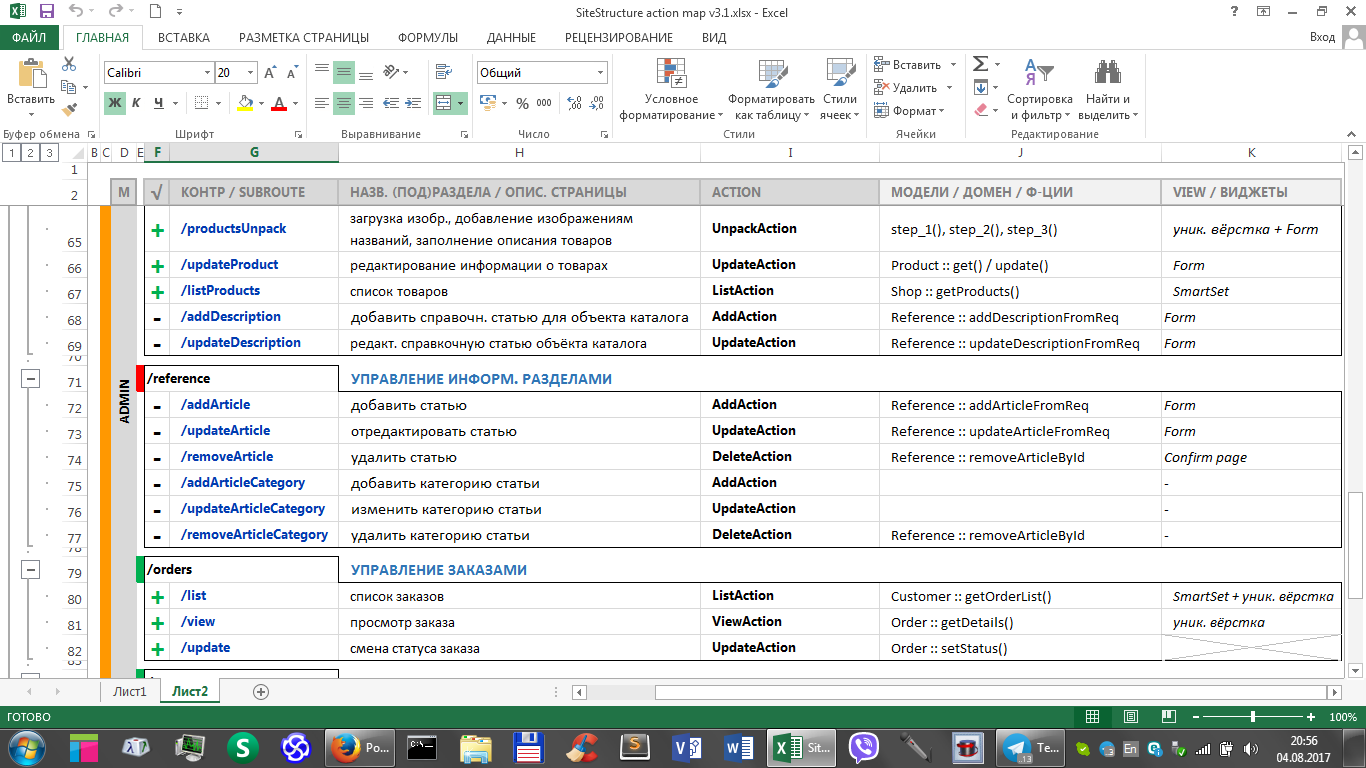Click the Format Painter brush icon
Screen dimensions: 1366x768
click(69, 110)
